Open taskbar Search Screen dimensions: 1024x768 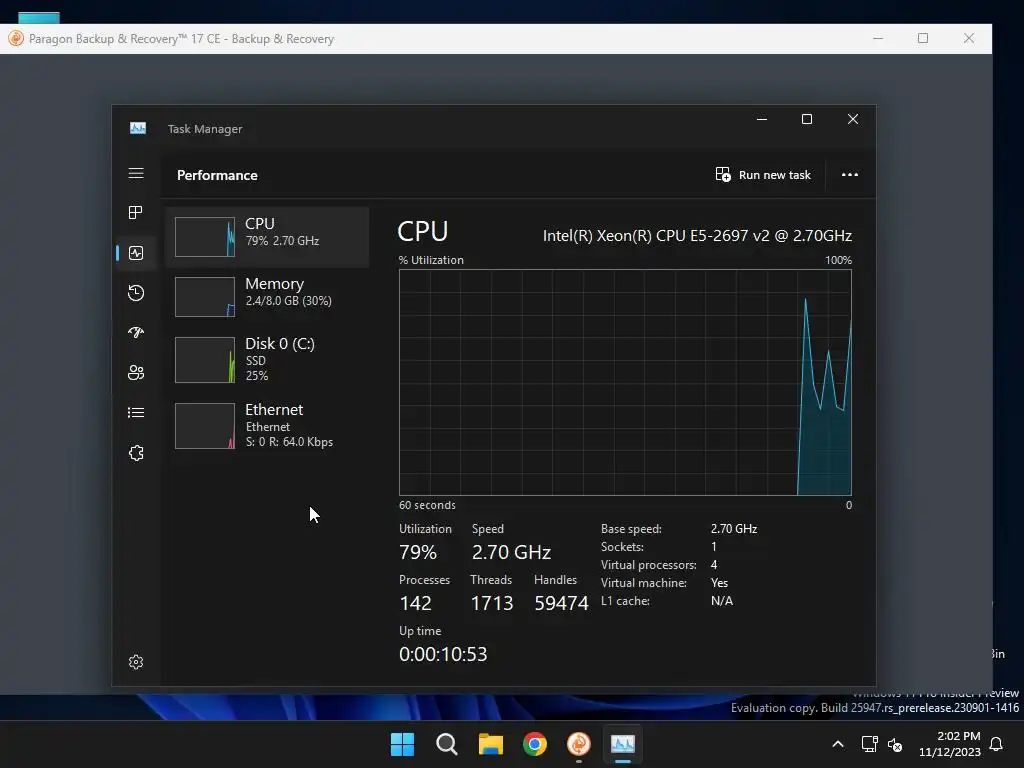coord(447,744)
